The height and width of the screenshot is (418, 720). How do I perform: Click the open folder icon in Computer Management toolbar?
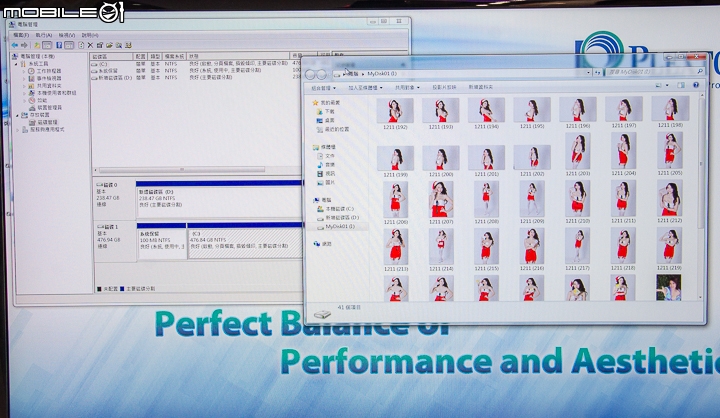pyautogui.click(x=109, y=45)
